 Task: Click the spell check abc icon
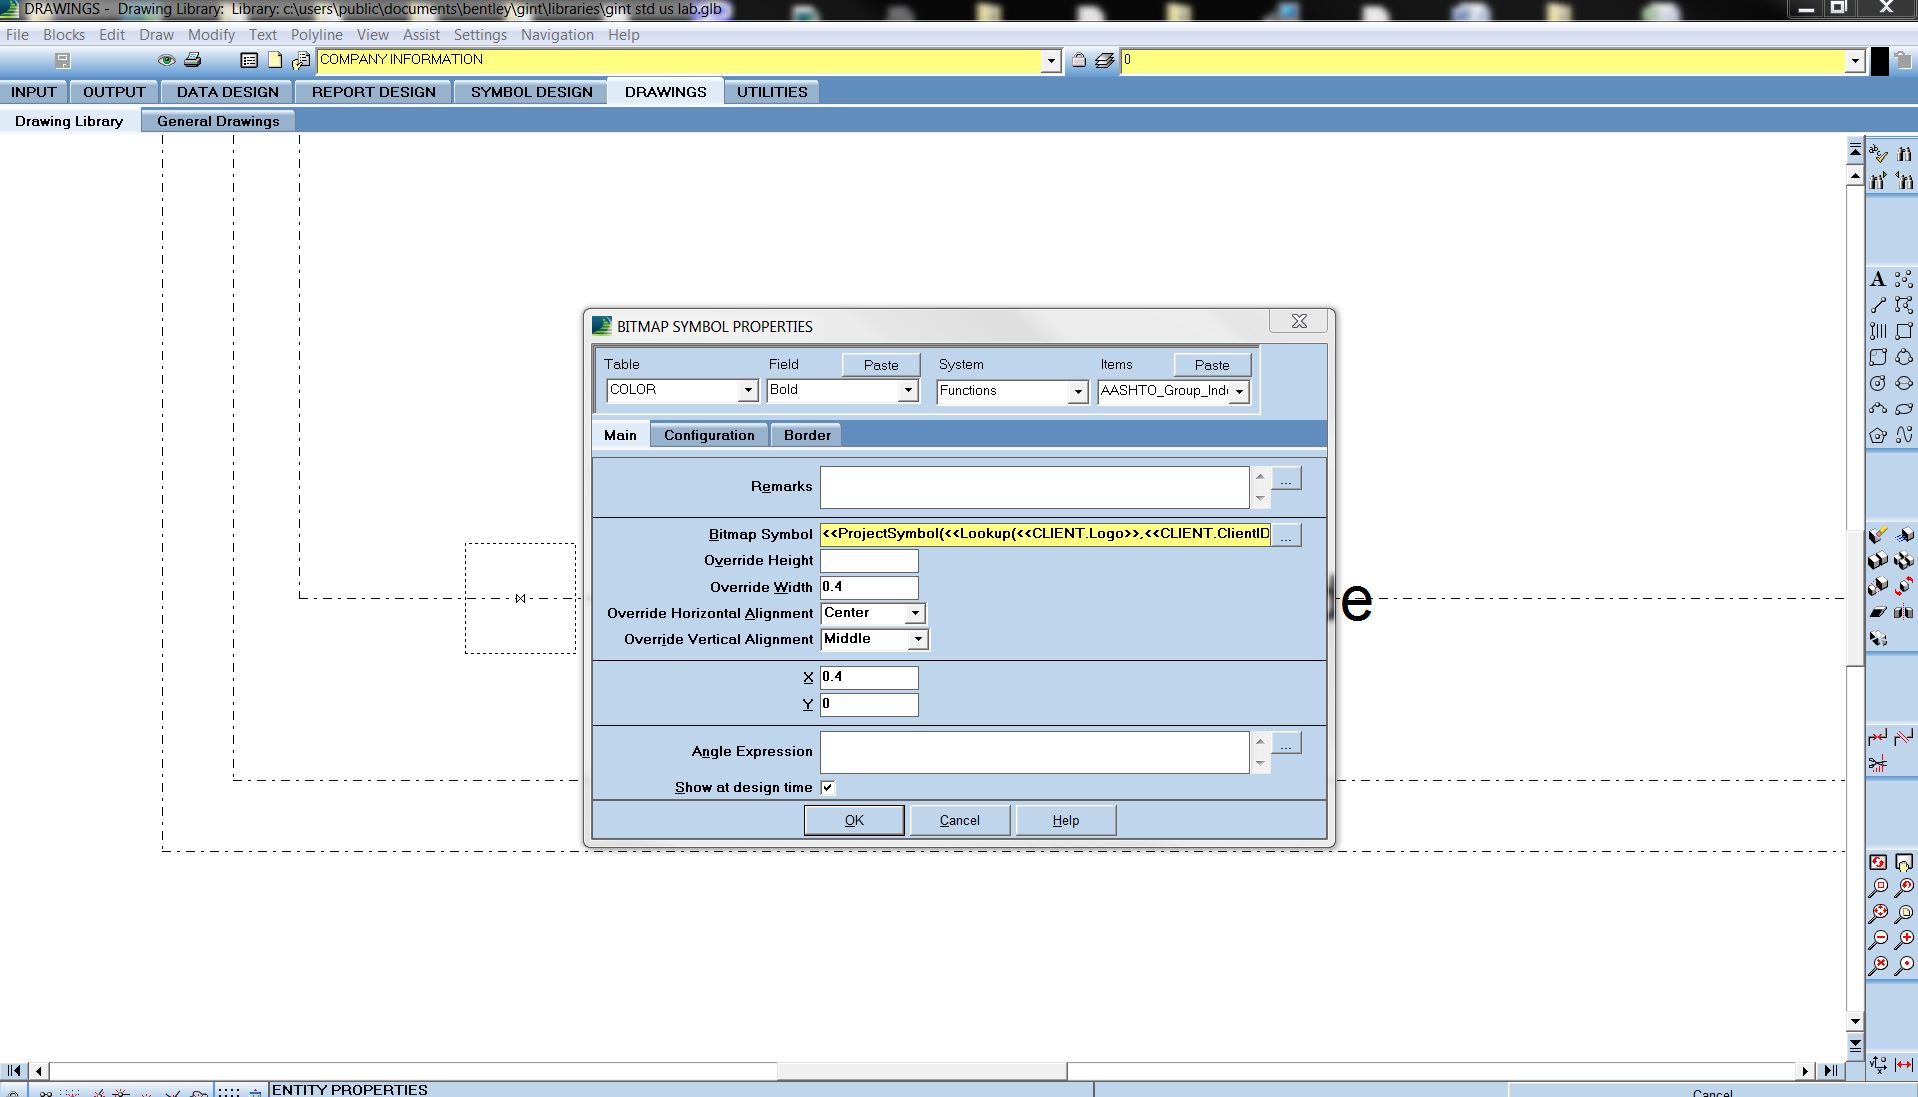tap(1878, 154)
